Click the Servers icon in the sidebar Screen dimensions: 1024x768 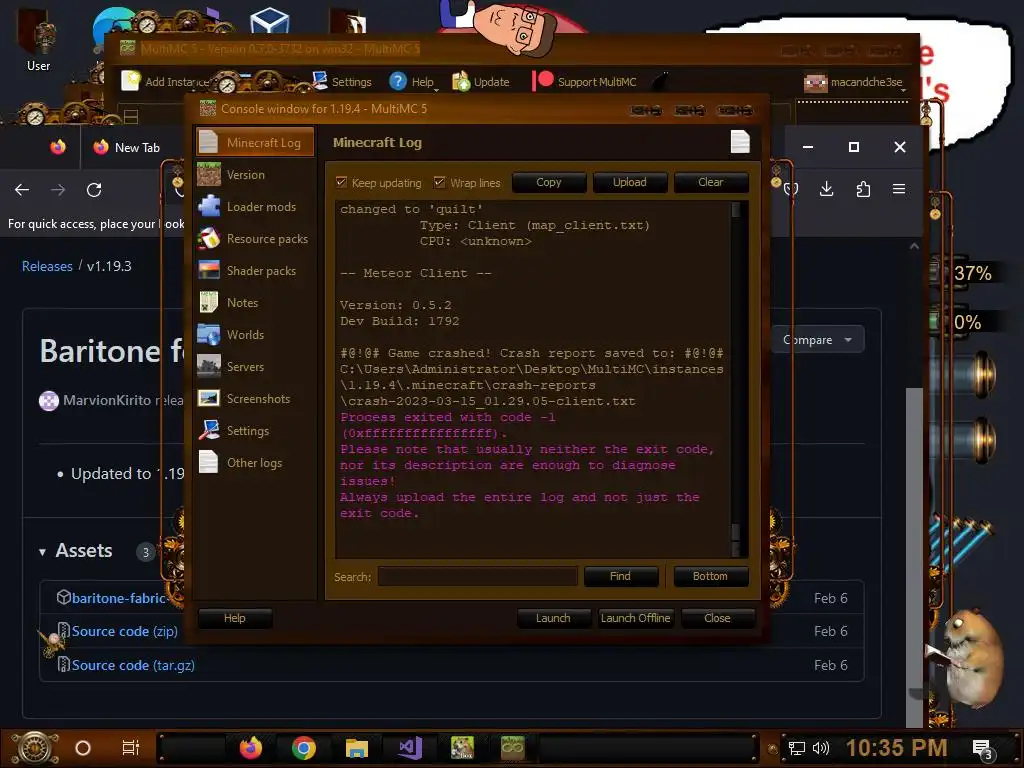click(208, 366)
